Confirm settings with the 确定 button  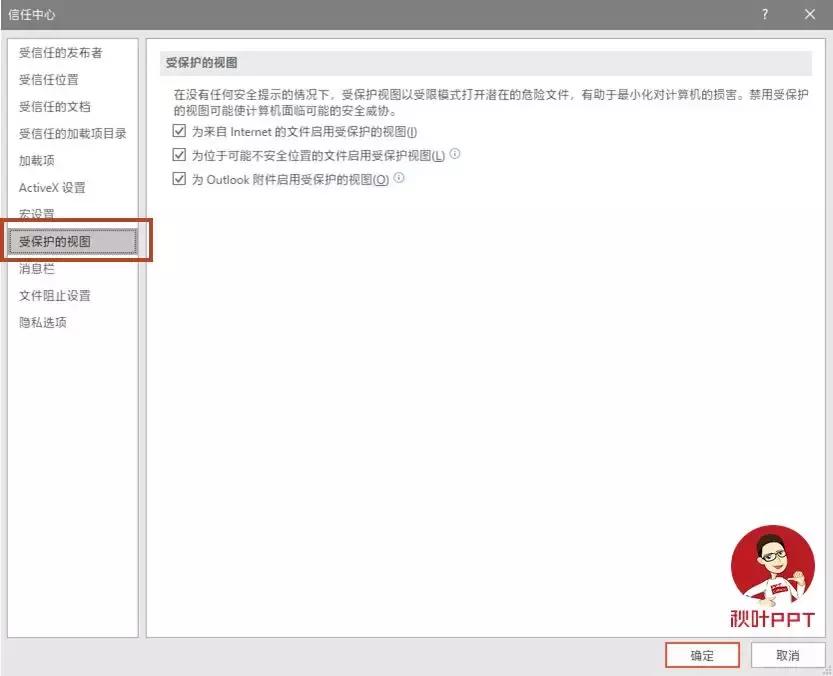pyautogui.click(x=702, y=655)
